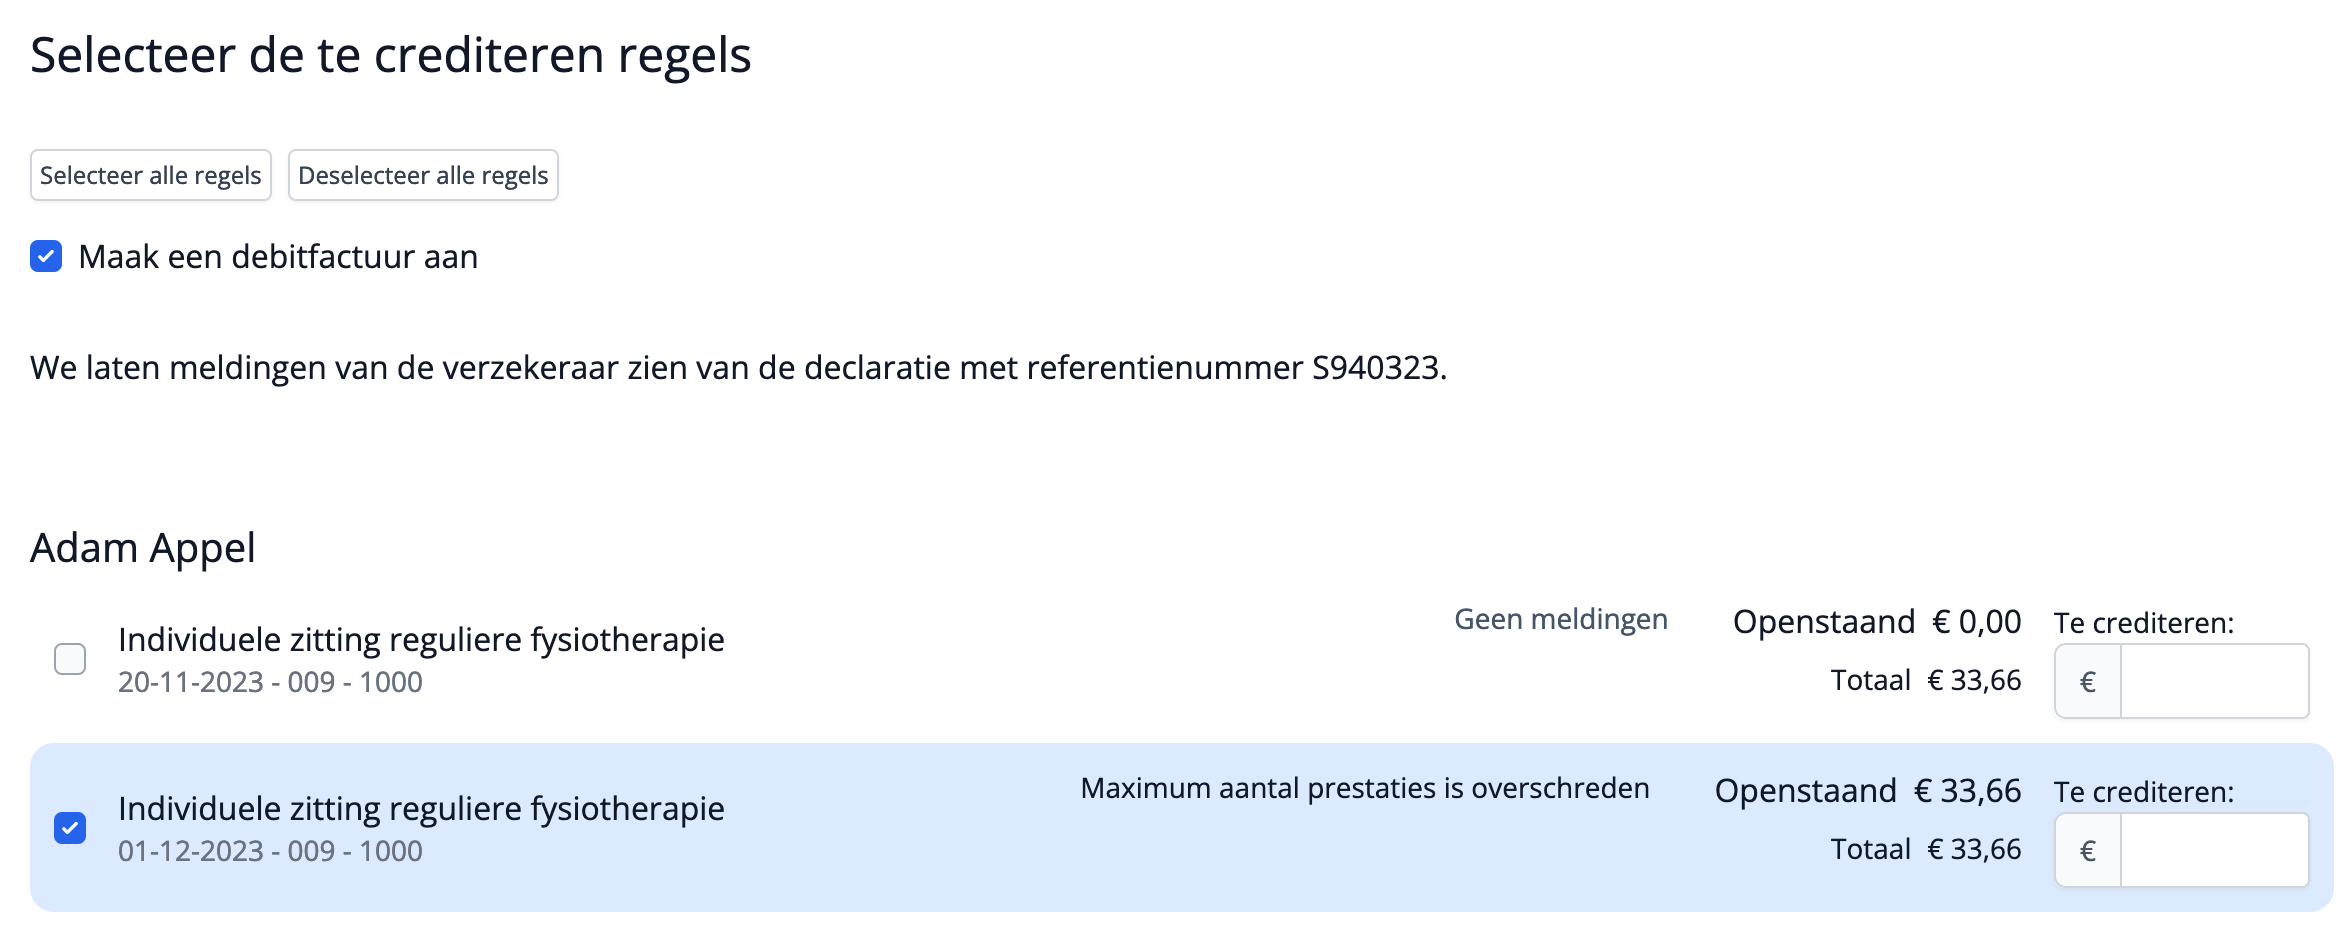The height and width of the screenshot is (950, 2344).
Task: Uncheck 'Maak een debitfactuur aan'
Action: tap(45, 257)
